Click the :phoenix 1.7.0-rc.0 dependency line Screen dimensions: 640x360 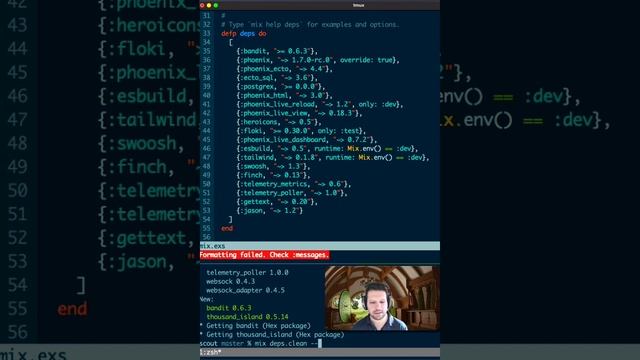(x=318, y=60)
